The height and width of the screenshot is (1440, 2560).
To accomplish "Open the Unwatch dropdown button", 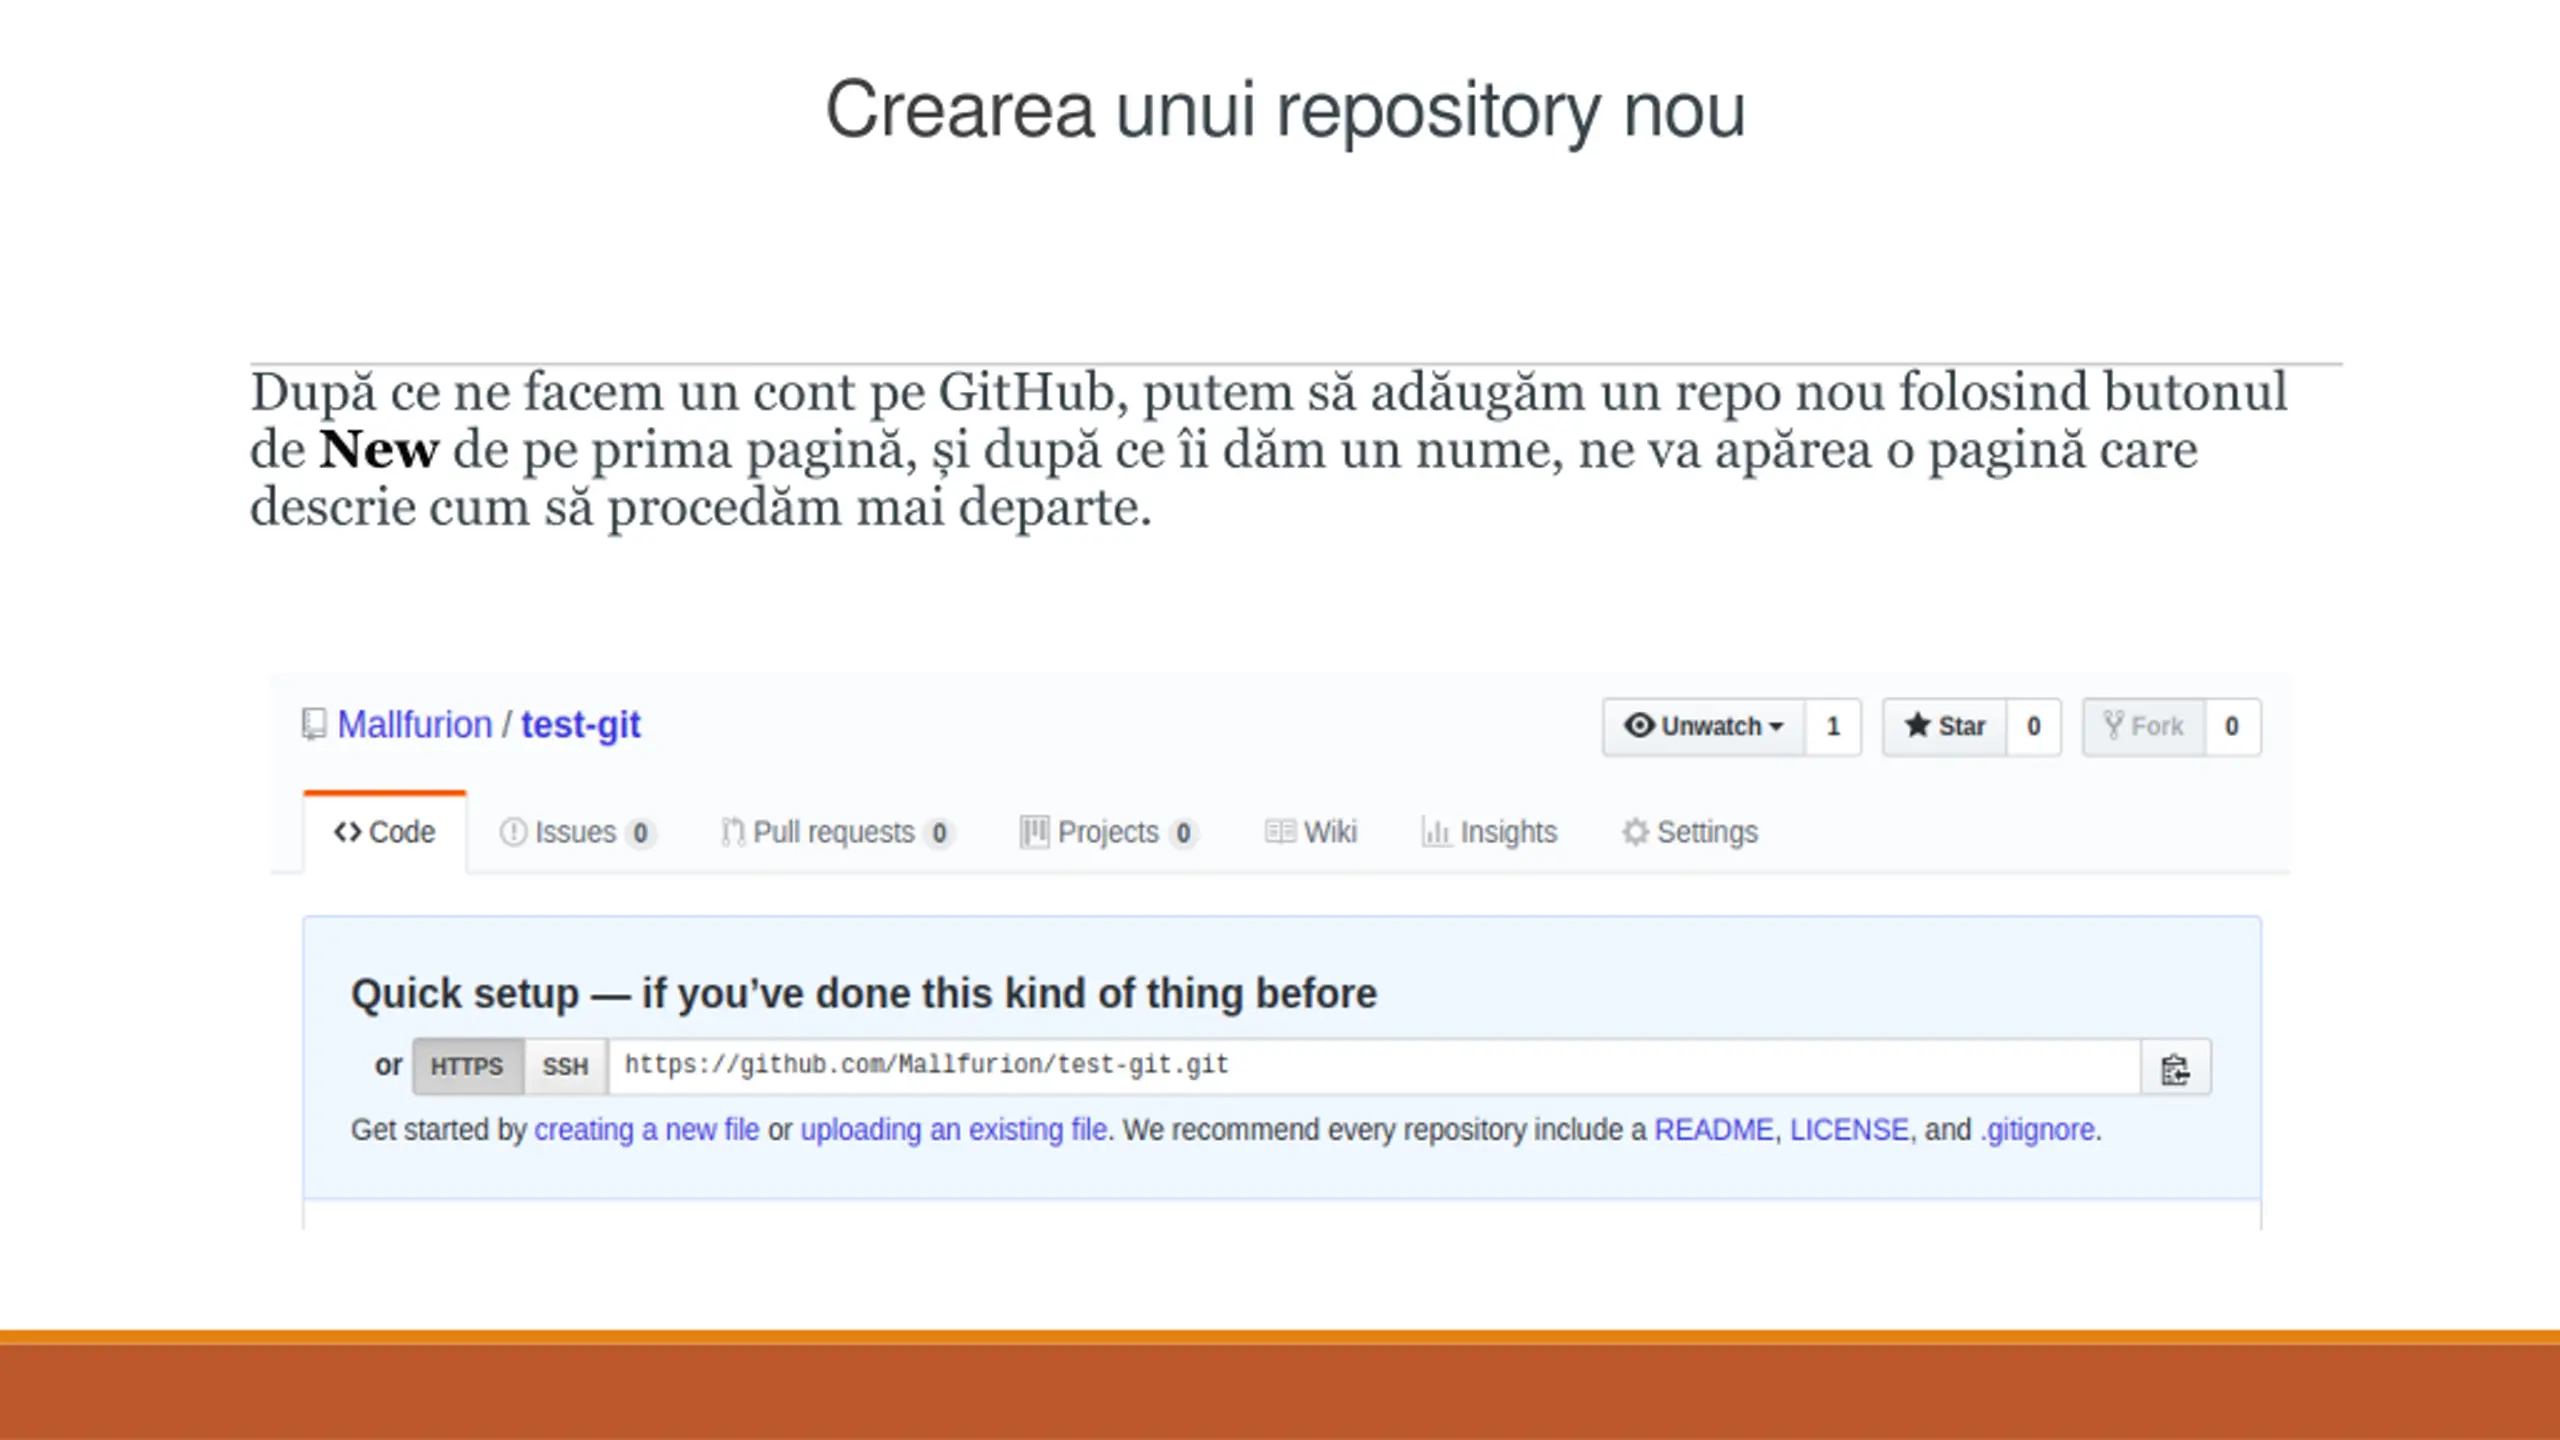I will tap(1703, 726).
